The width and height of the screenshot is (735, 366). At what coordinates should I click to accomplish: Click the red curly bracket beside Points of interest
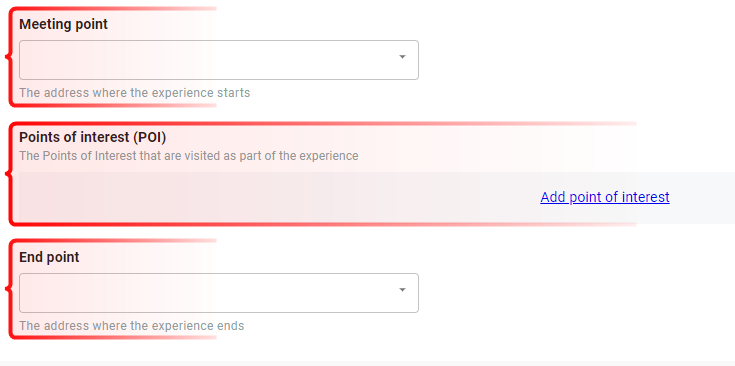pyautogui.click(x=9, y=173)
